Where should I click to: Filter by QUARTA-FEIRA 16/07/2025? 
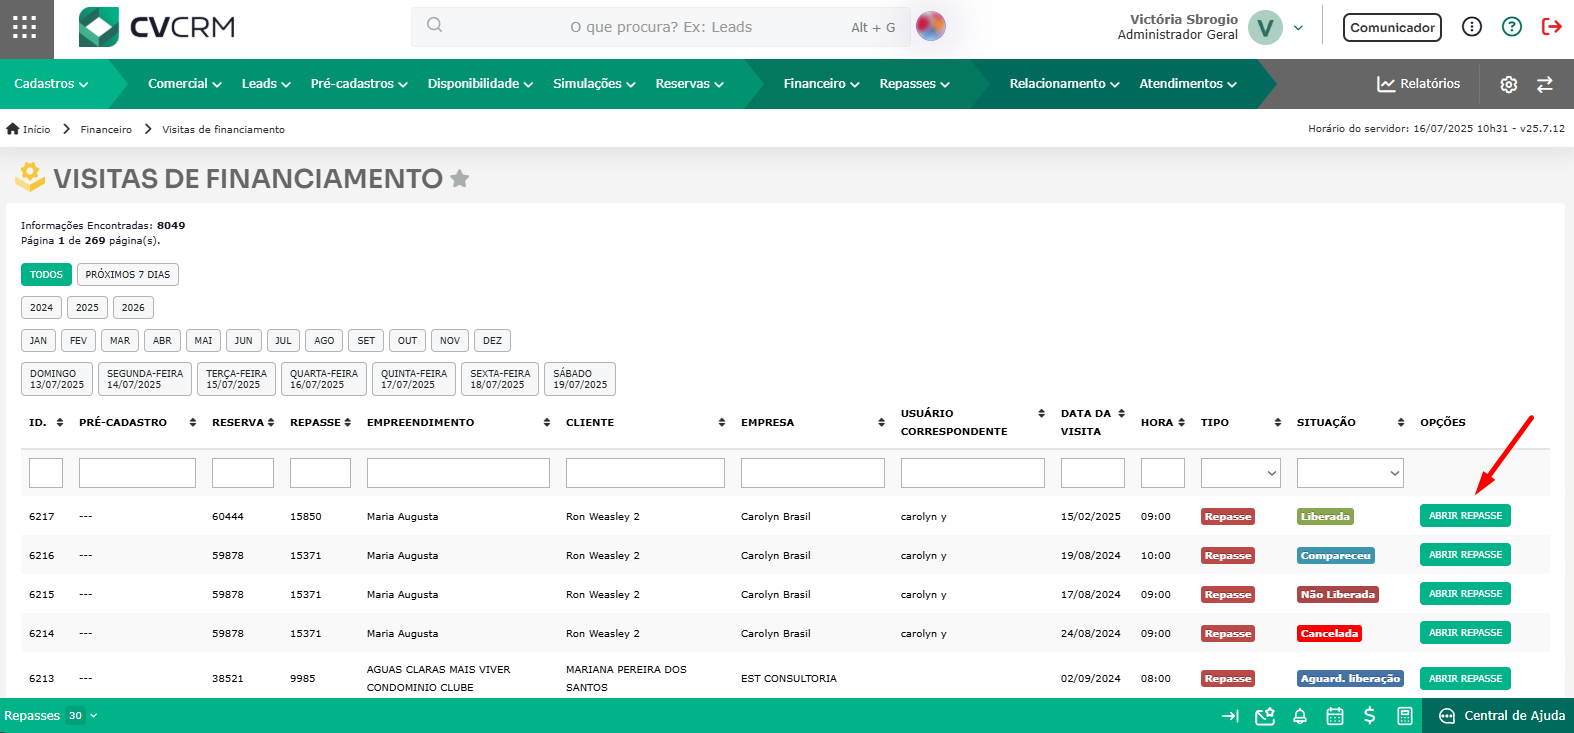324,379
